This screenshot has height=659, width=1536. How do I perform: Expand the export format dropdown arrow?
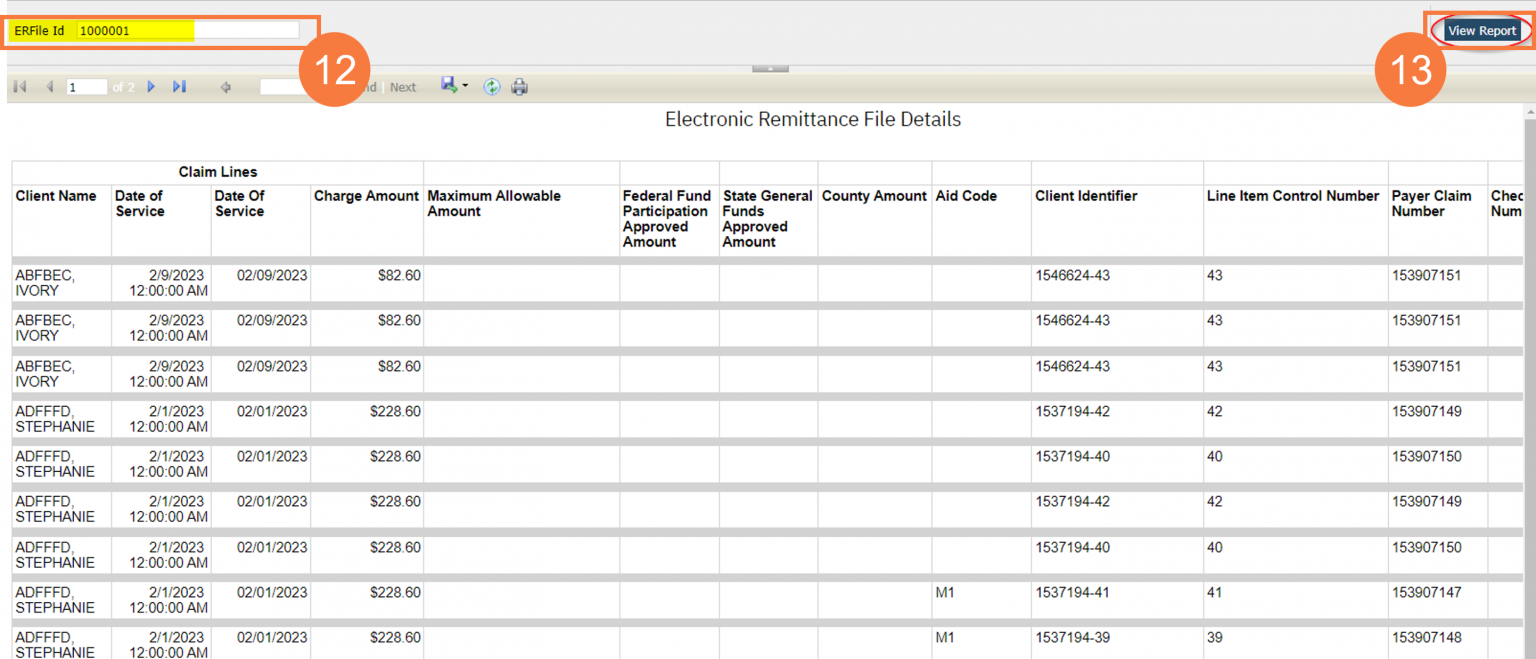463,86
